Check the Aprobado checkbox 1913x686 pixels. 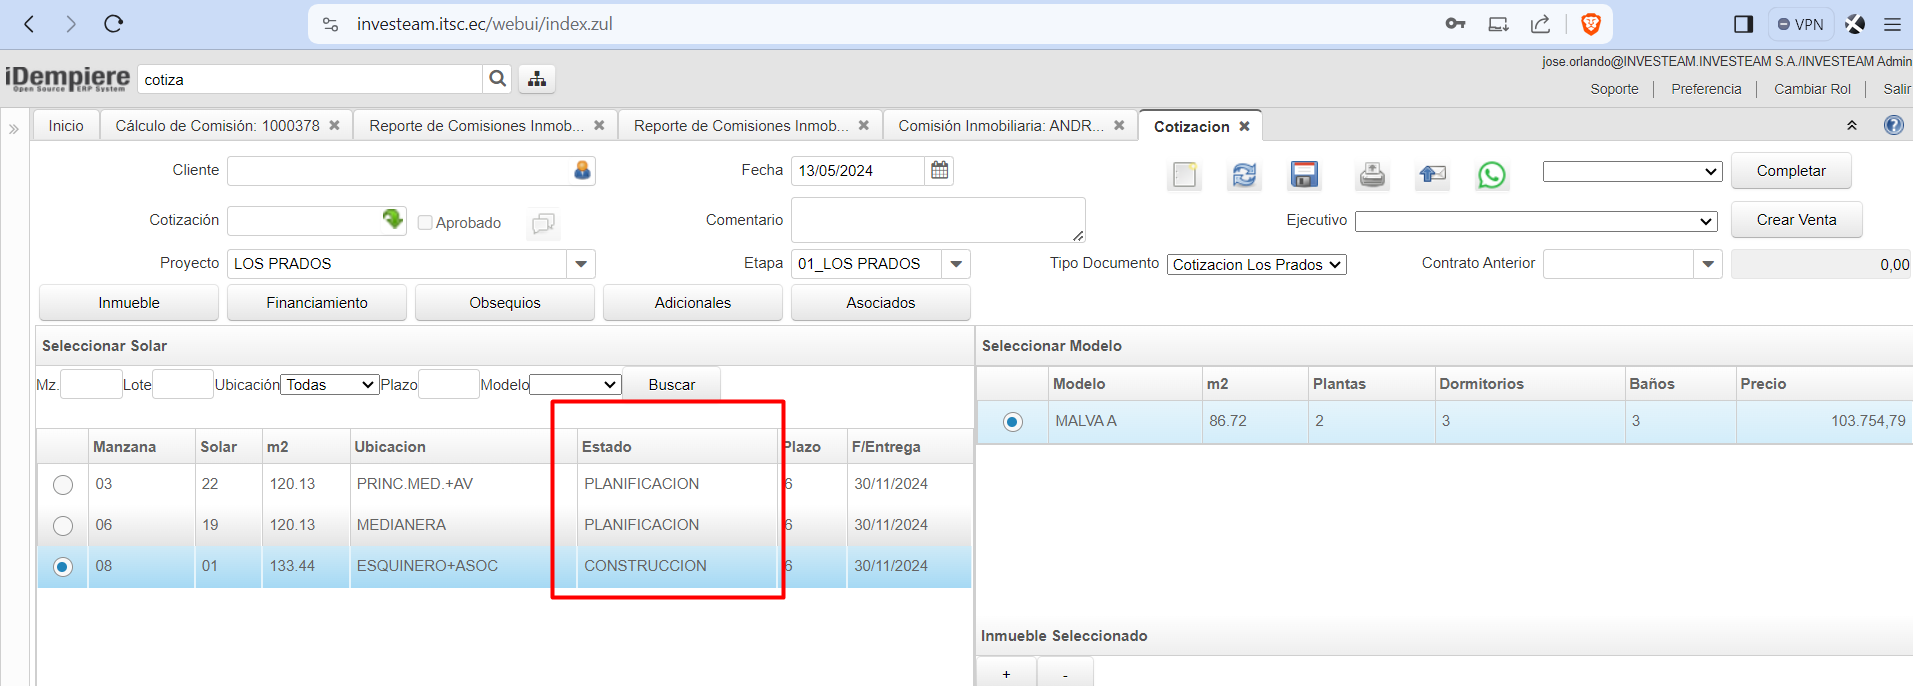425,223
